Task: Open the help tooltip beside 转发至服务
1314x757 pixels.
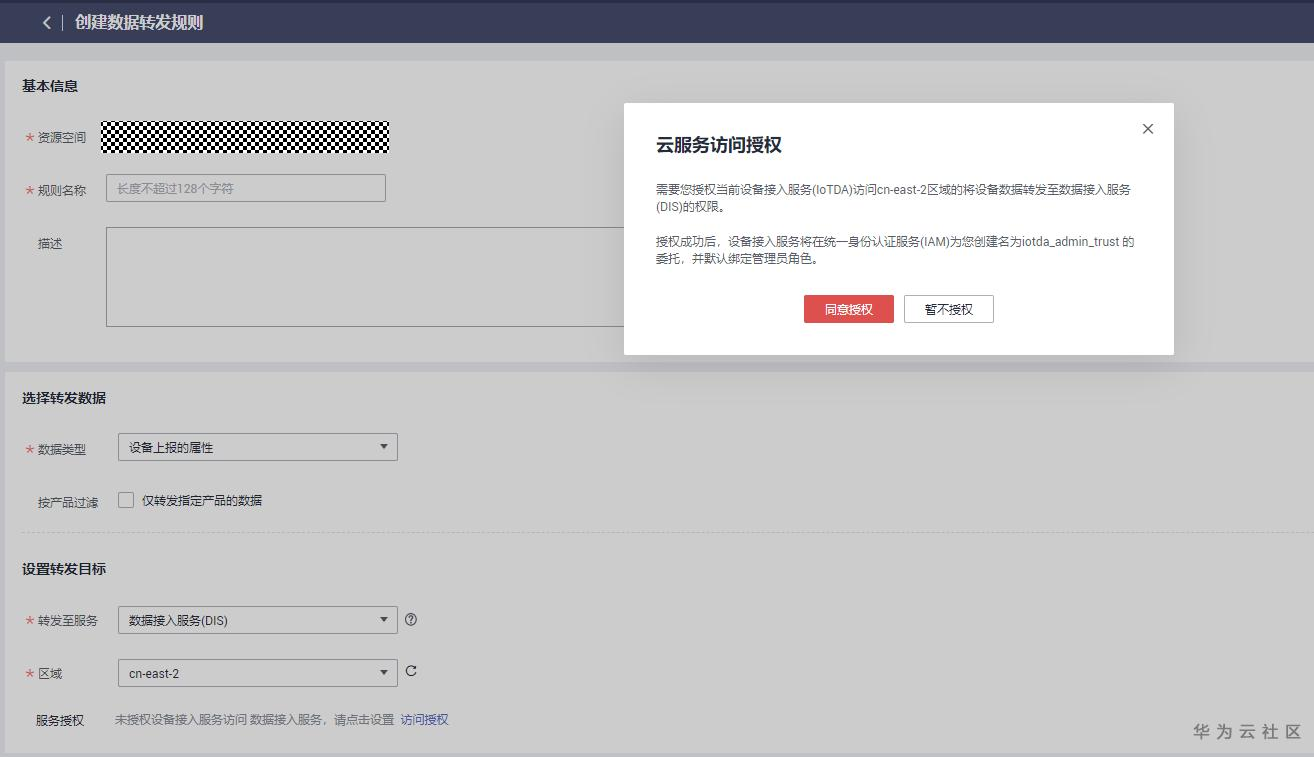Action: click(x=411, y=619)
